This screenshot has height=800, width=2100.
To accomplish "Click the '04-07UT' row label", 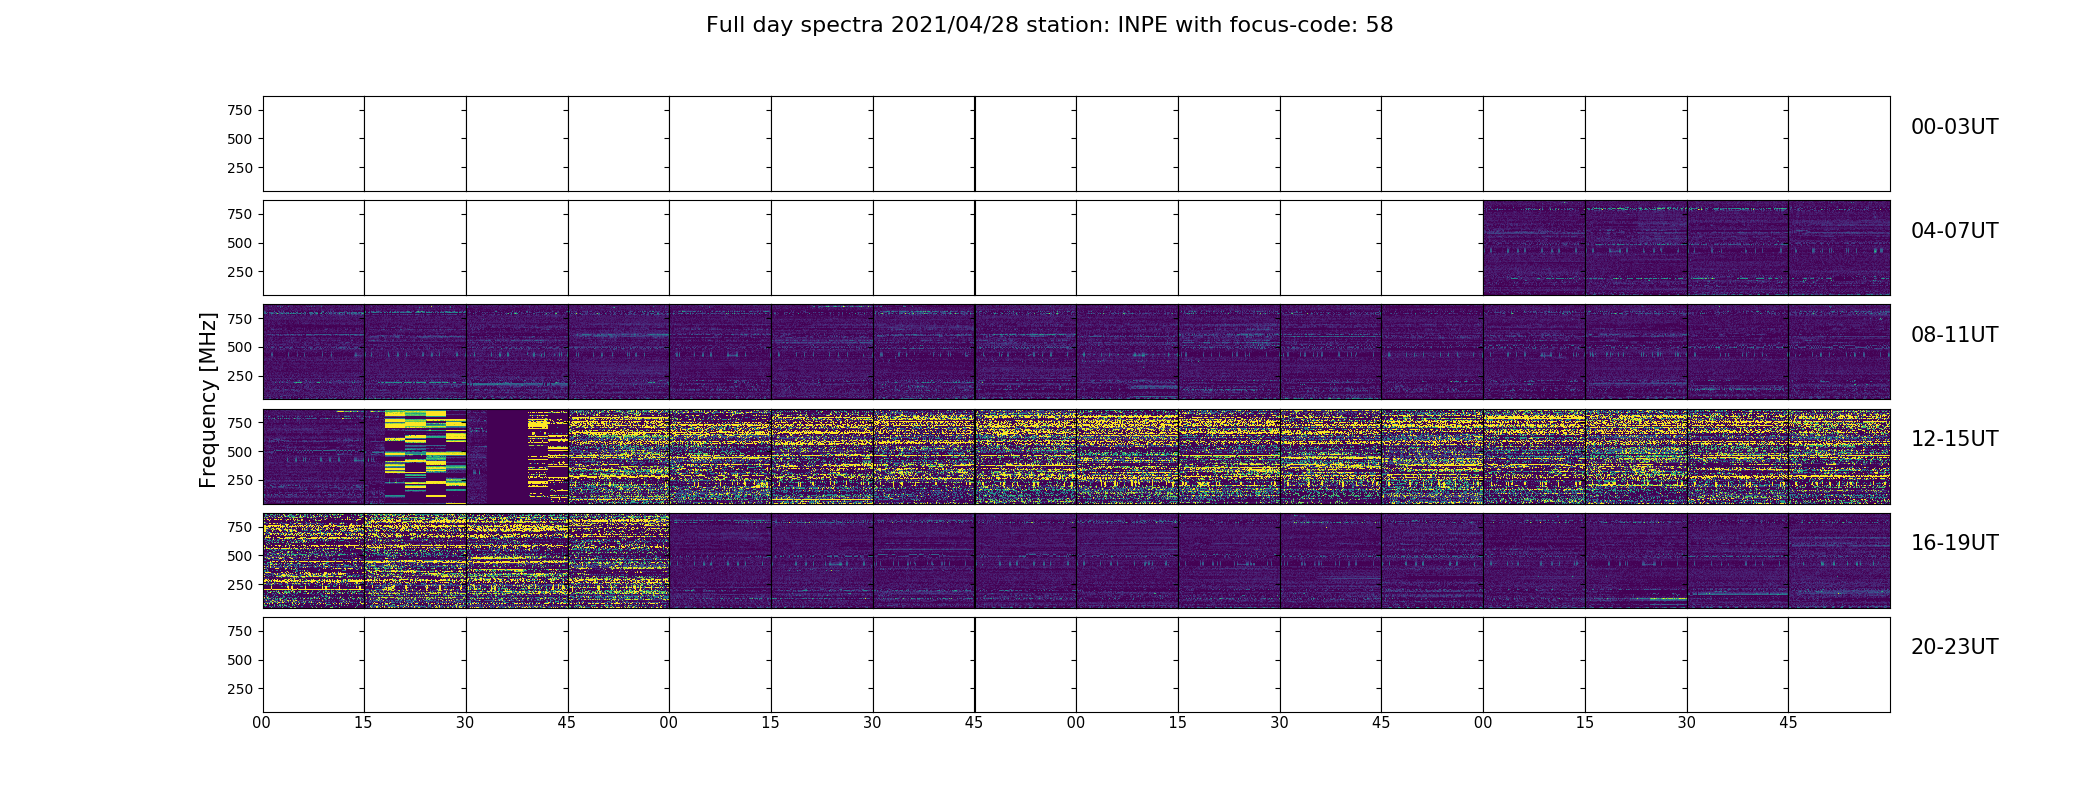I will coord(1954,231).
